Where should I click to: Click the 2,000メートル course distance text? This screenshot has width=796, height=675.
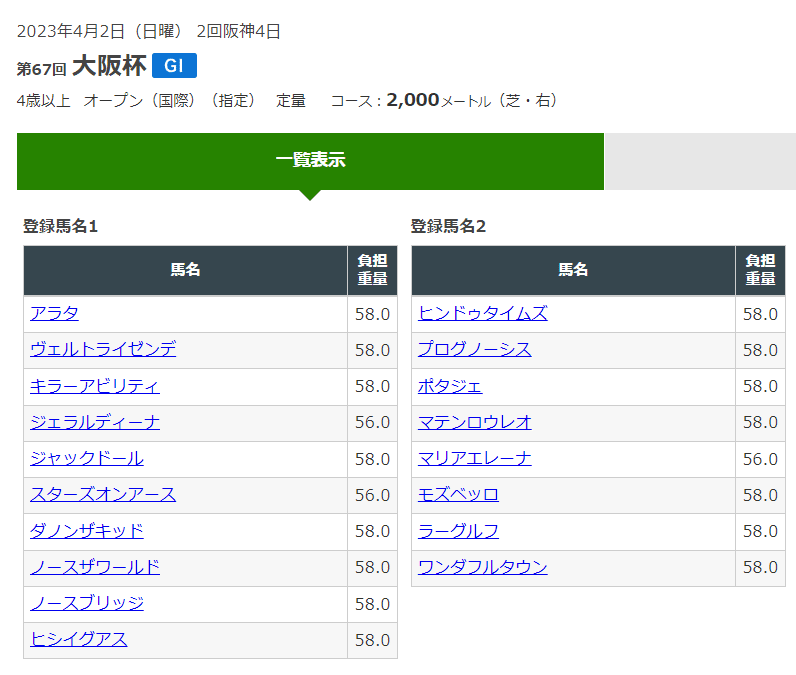439,100
